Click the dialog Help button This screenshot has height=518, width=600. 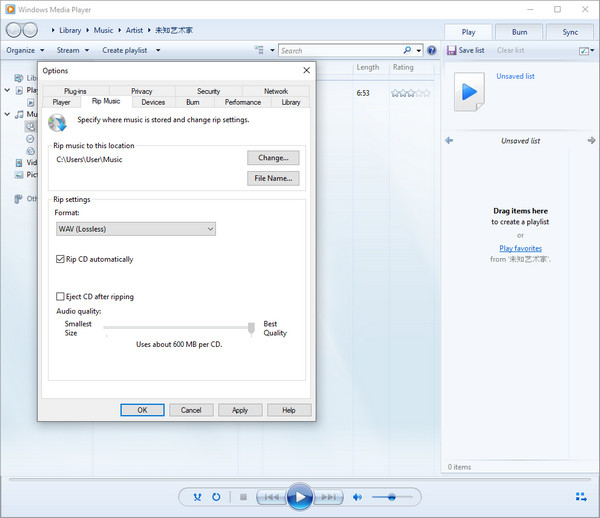tap(289, 410)
